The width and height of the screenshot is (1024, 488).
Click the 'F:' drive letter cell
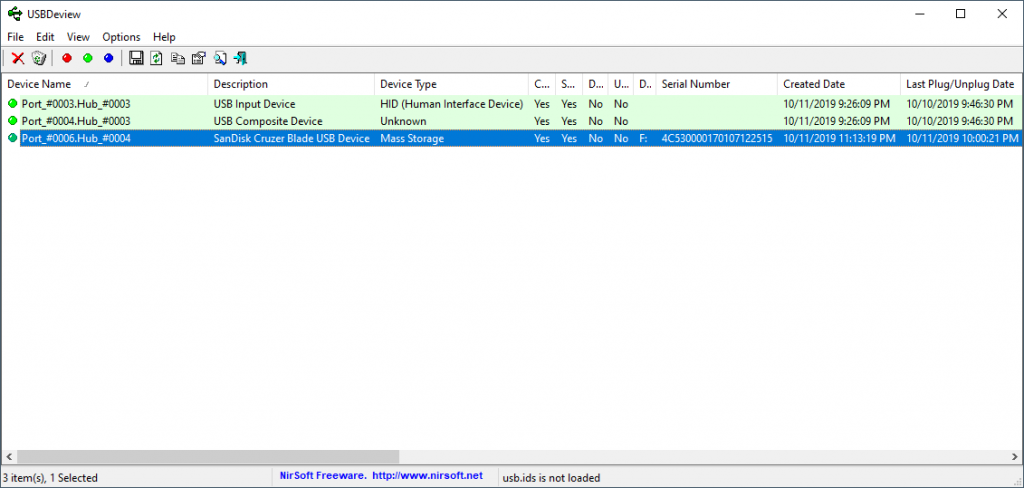point(643,138)
